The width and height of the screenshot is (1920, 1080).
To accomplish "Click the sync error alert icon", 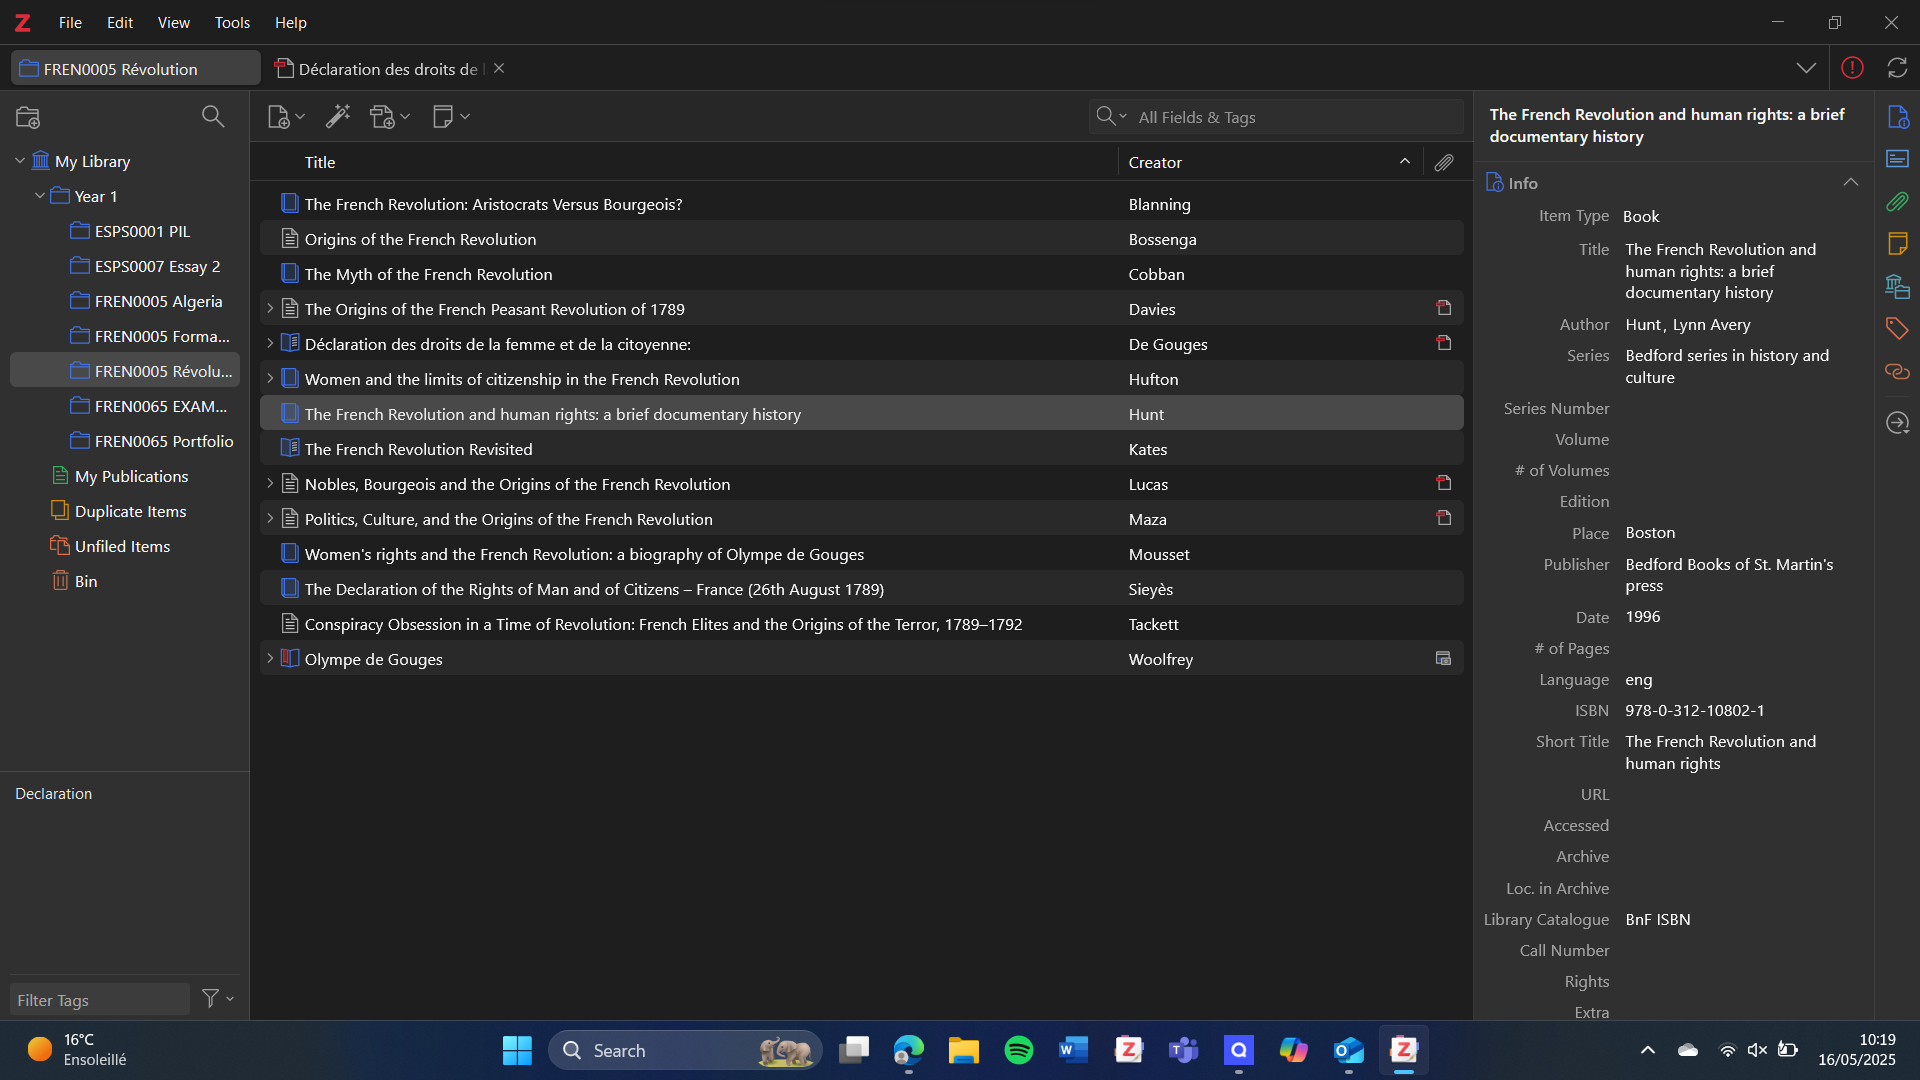I will (1852, 68).
